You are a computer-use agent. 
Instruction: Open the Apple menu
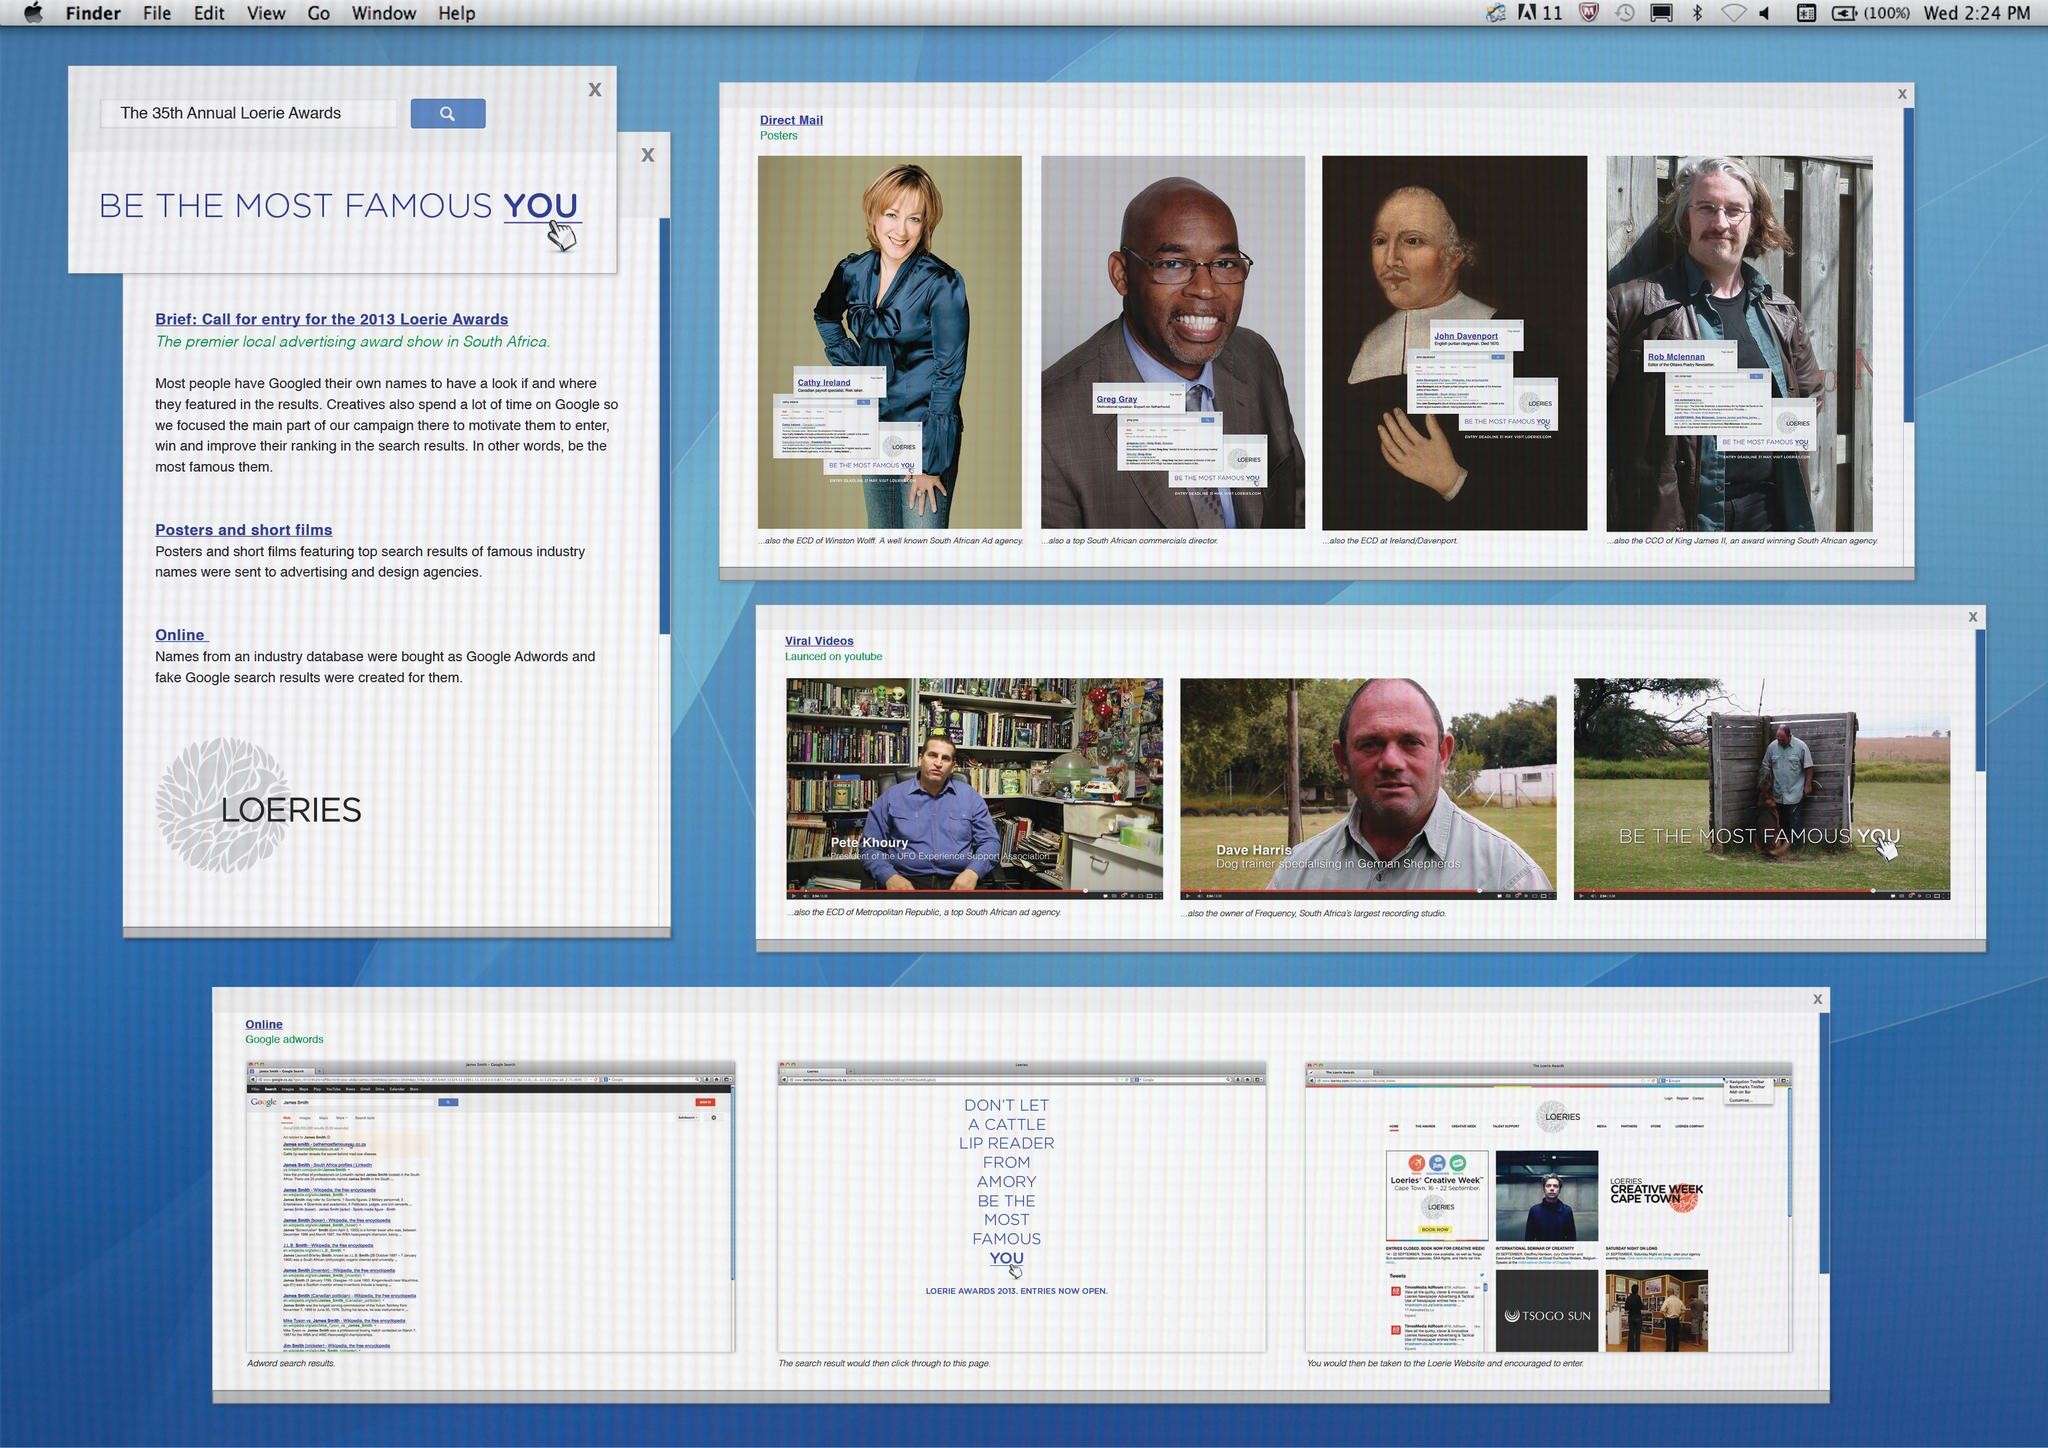(33, 13)
